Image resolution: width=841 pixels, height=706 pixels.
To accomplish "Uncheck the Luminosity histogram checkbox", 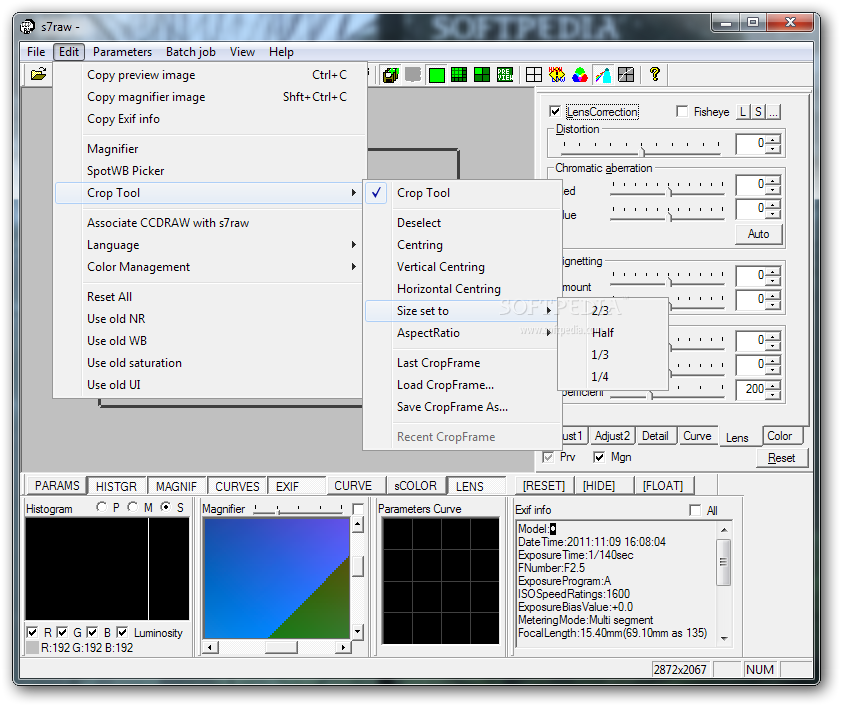I will click(x=122, y=633).
